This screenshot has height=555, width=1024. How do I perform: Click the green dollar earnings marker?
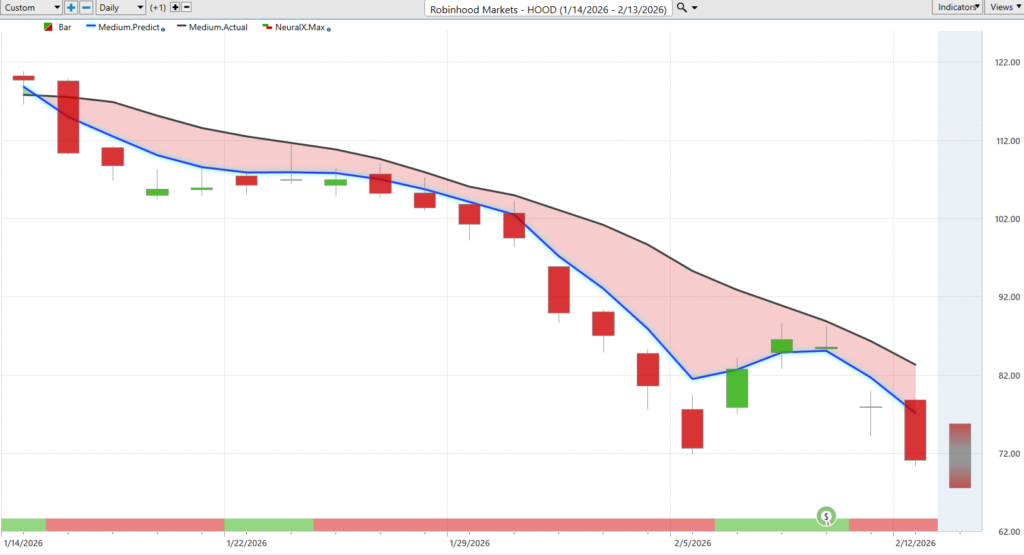(827, 516)
